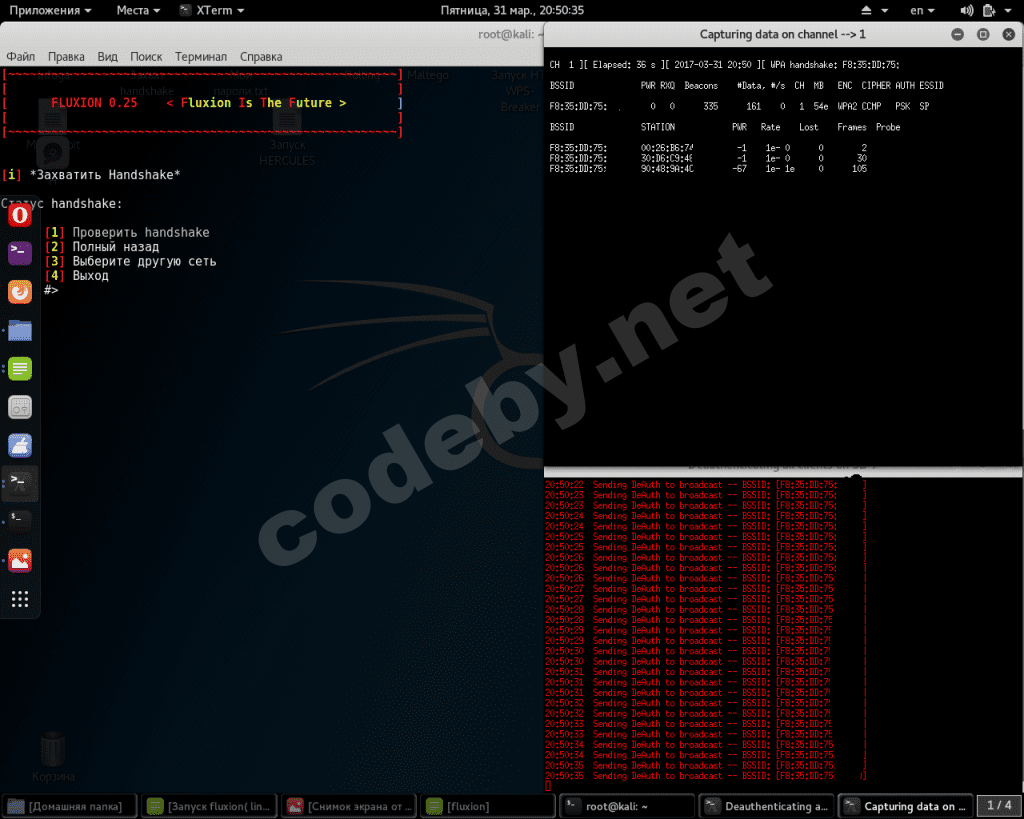Select the XTerm icon in dock

click(20, 483)
